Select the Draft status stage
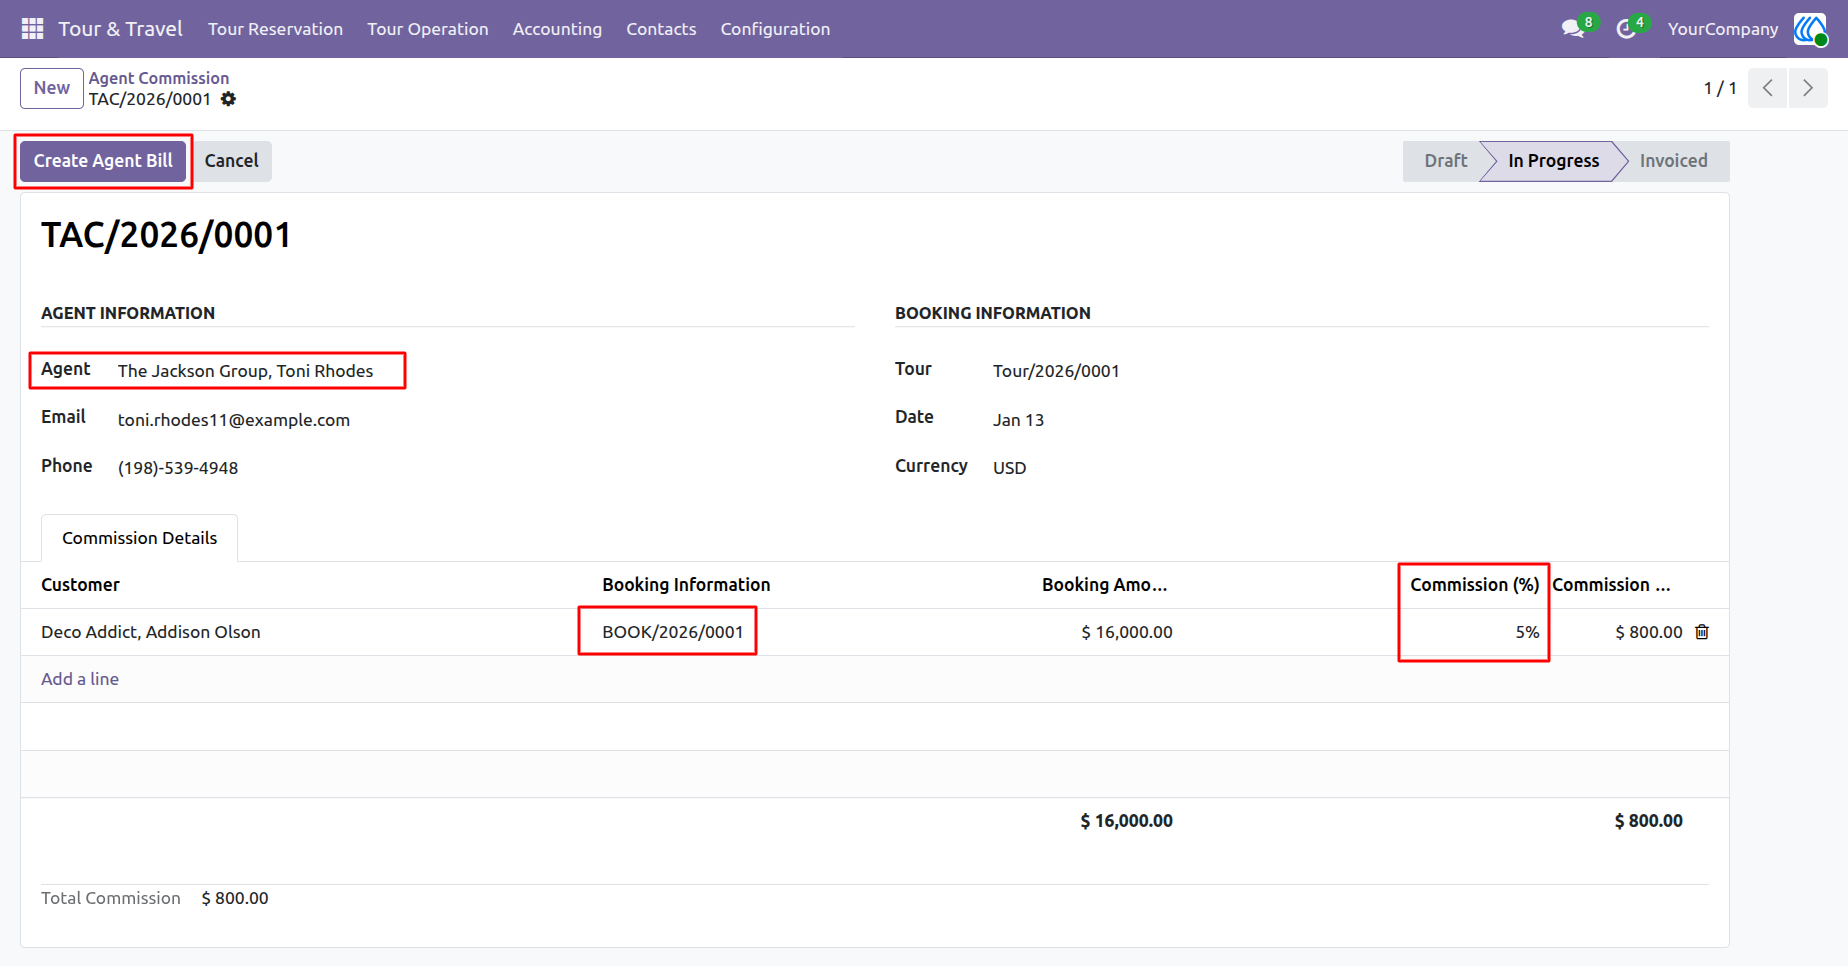 tap(1445, 161)
